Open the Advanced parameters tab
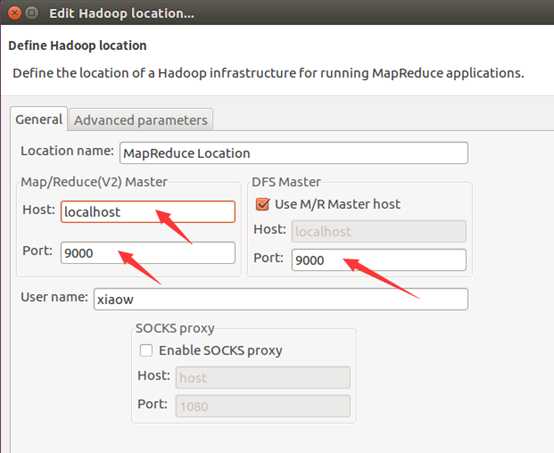This screenshot has width=554, height=453. (x=141, y=120)
